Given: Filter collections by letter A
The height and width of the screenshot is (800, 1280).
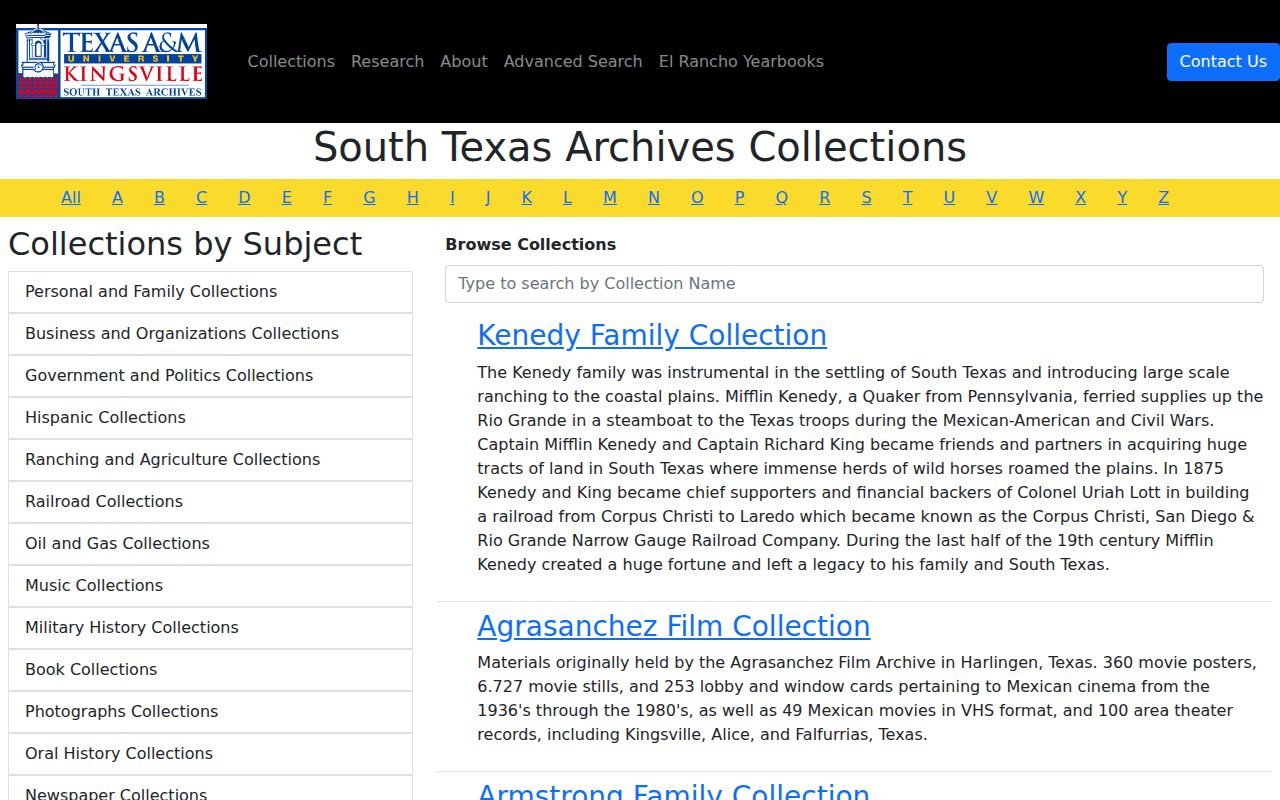Looking at the screenshot, I should click(117, 197).
